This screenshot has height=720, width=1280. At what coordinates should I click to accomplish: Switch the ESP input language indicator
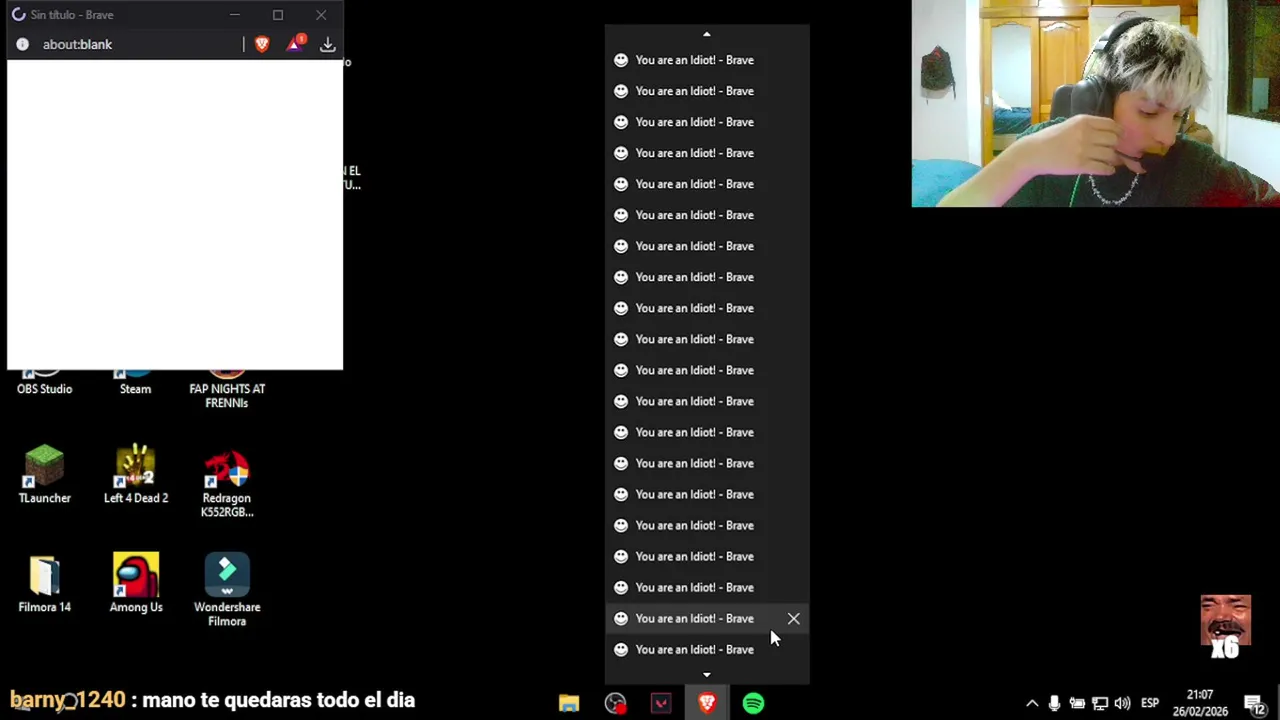(x=1150, y=704)
